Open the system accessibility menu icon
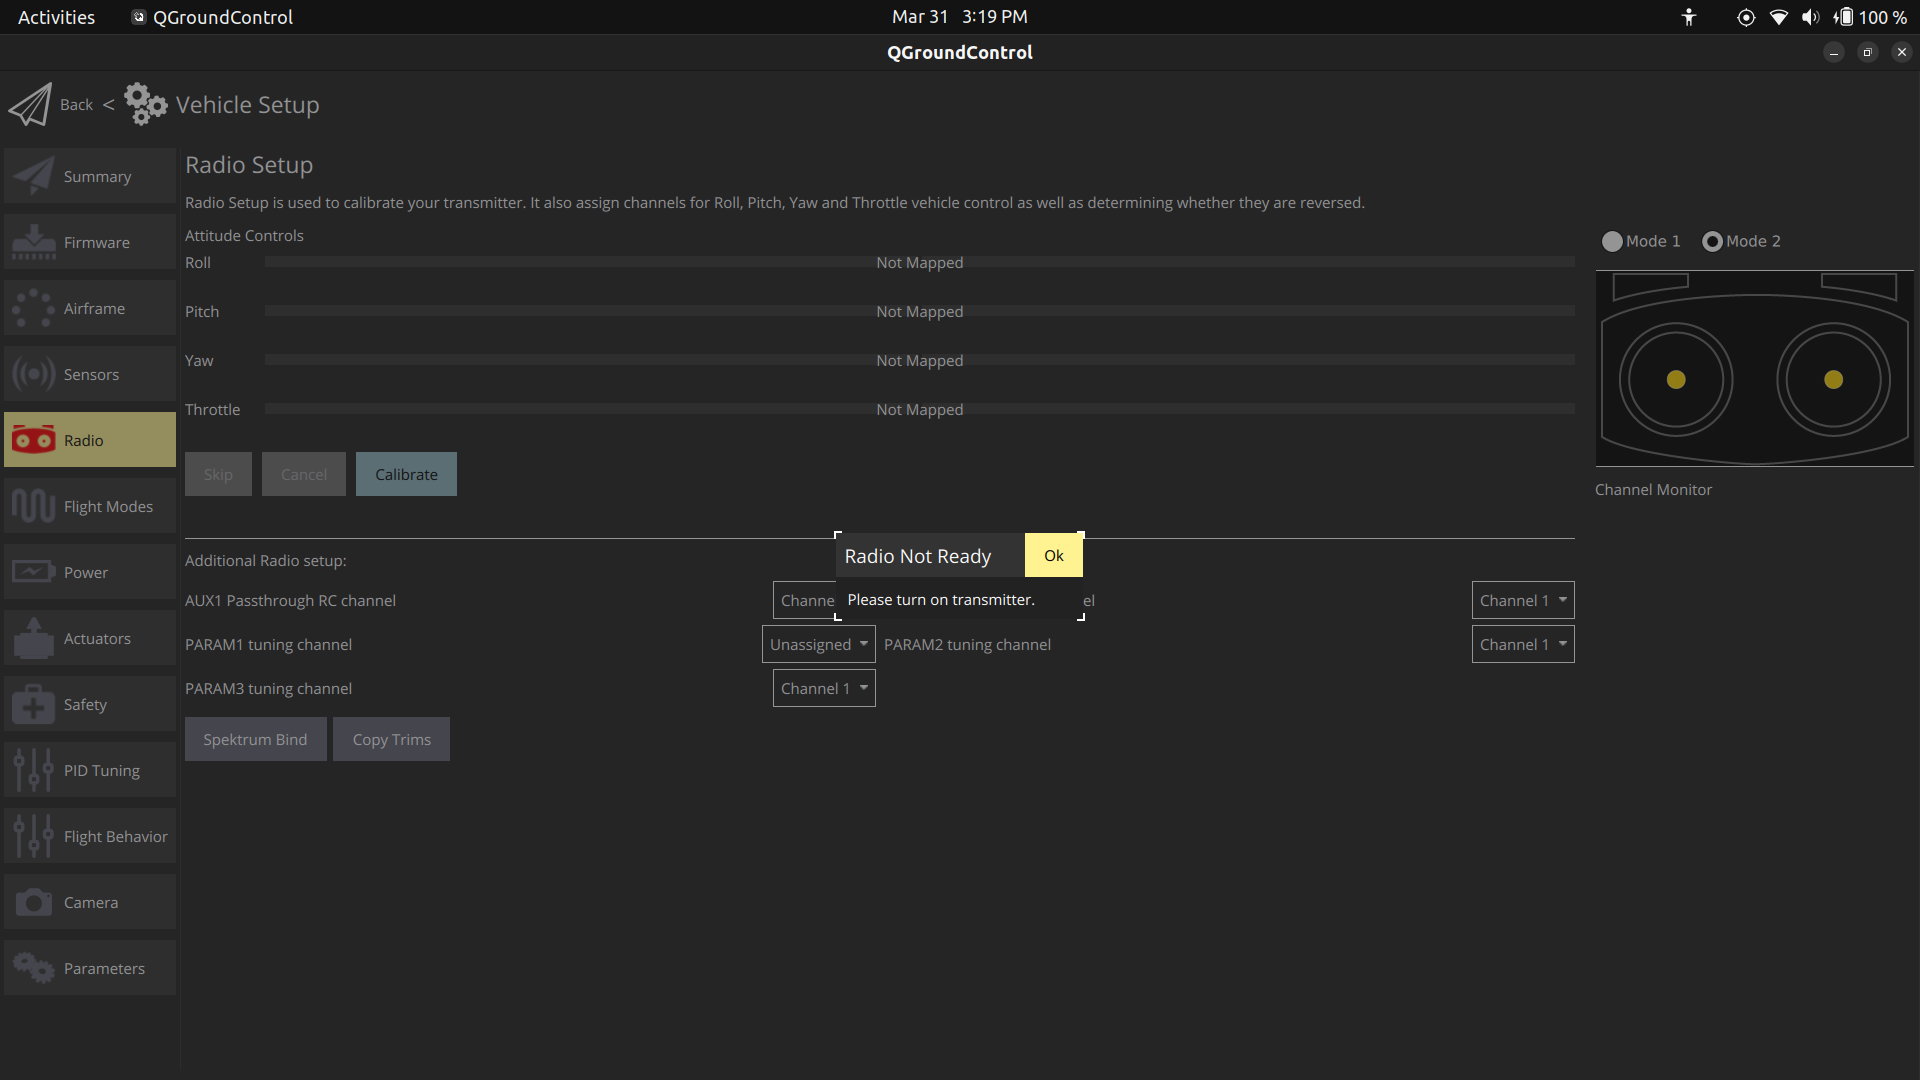This screenshot has width=1920, height=1080. 1689,17
